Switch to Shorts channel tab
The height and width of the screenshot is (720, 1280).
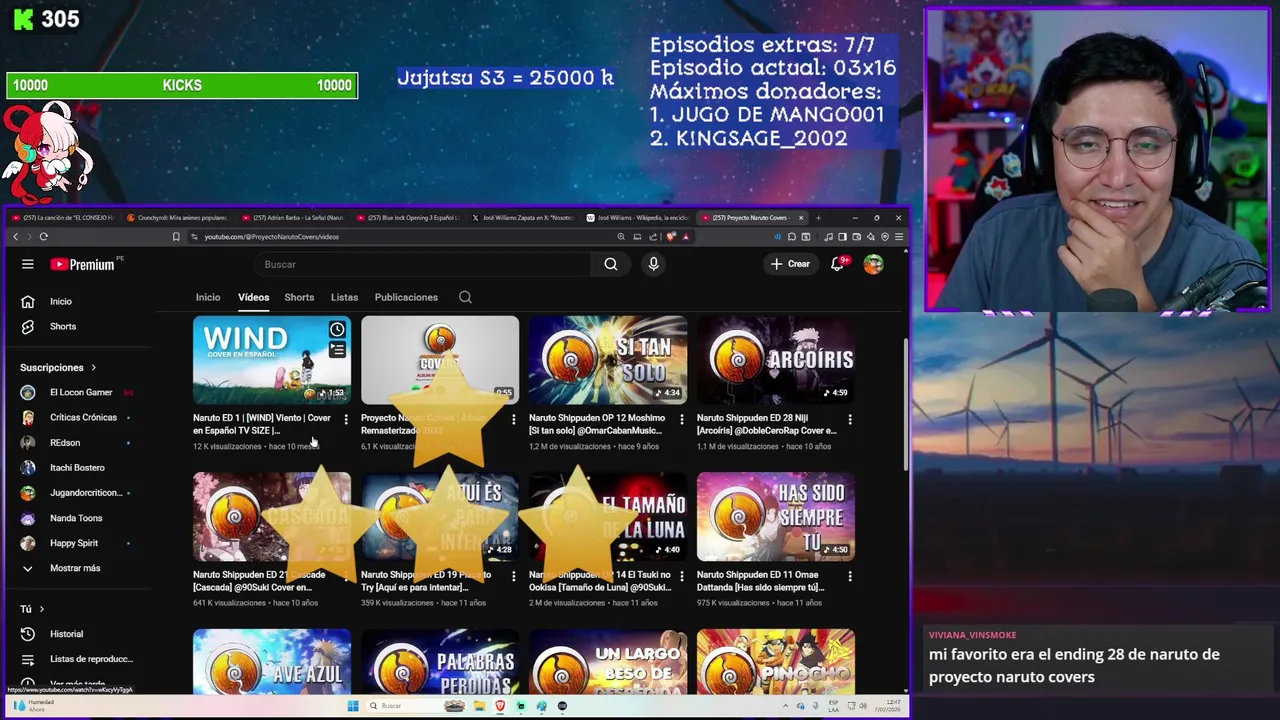(299, 297)
